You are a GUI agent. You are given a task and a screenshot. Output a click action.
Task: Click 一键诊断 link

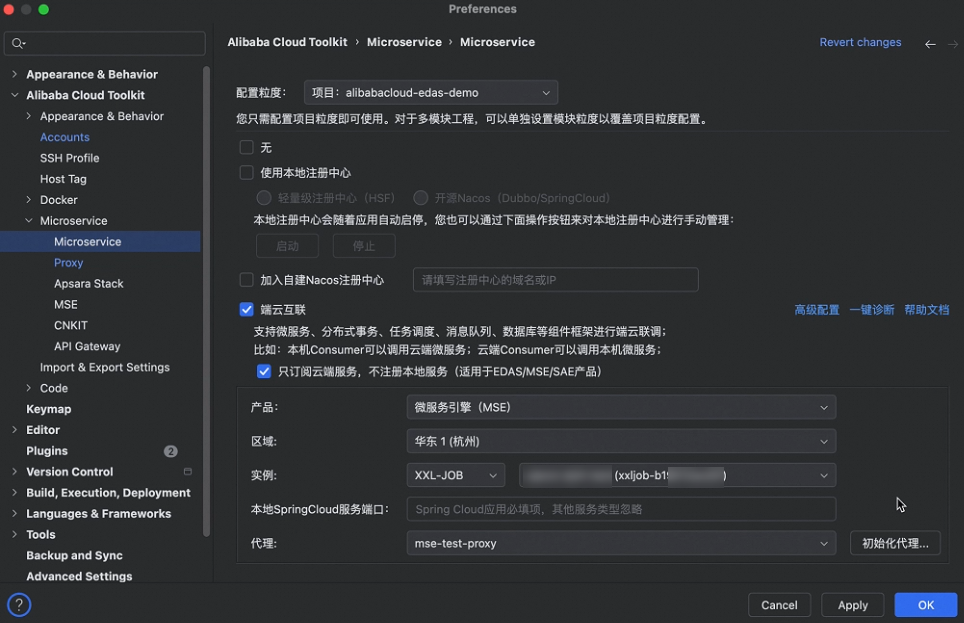[872, 309]
